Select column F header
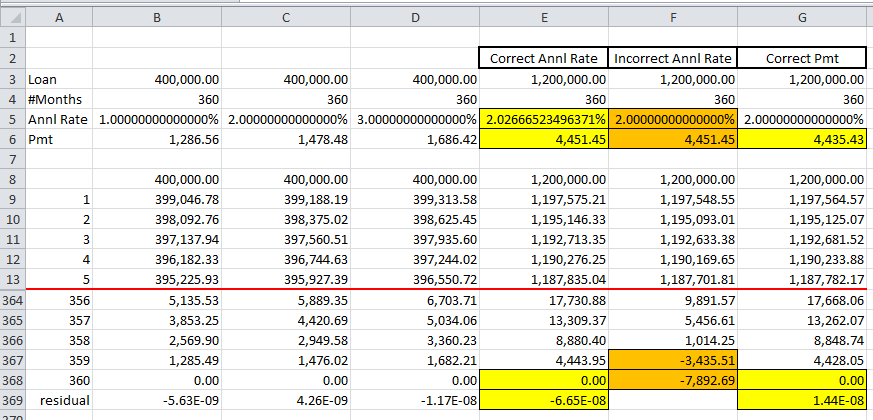 pyautogui.click(x=673, y=18)
